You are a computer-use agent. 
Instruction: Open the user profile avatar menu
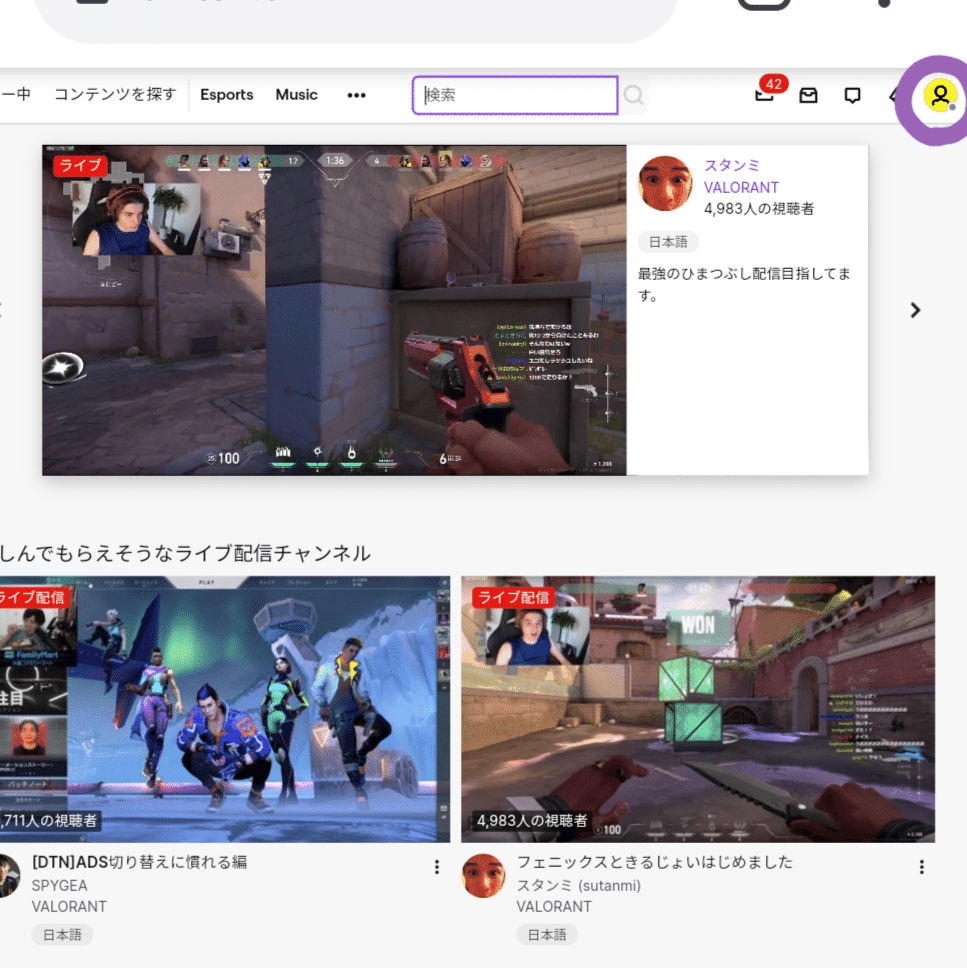[939, 96]
